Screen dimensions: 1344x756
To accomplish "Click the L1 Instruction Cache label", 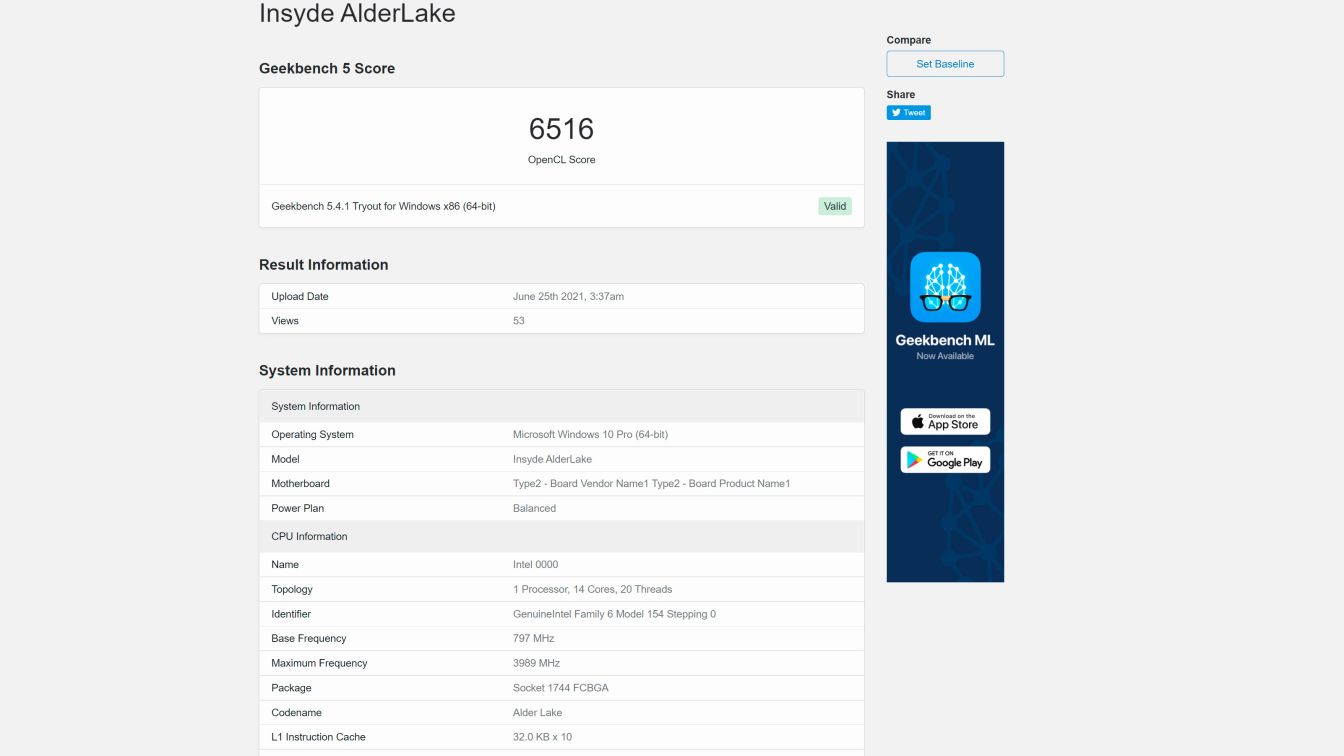I will coord(318,737).
